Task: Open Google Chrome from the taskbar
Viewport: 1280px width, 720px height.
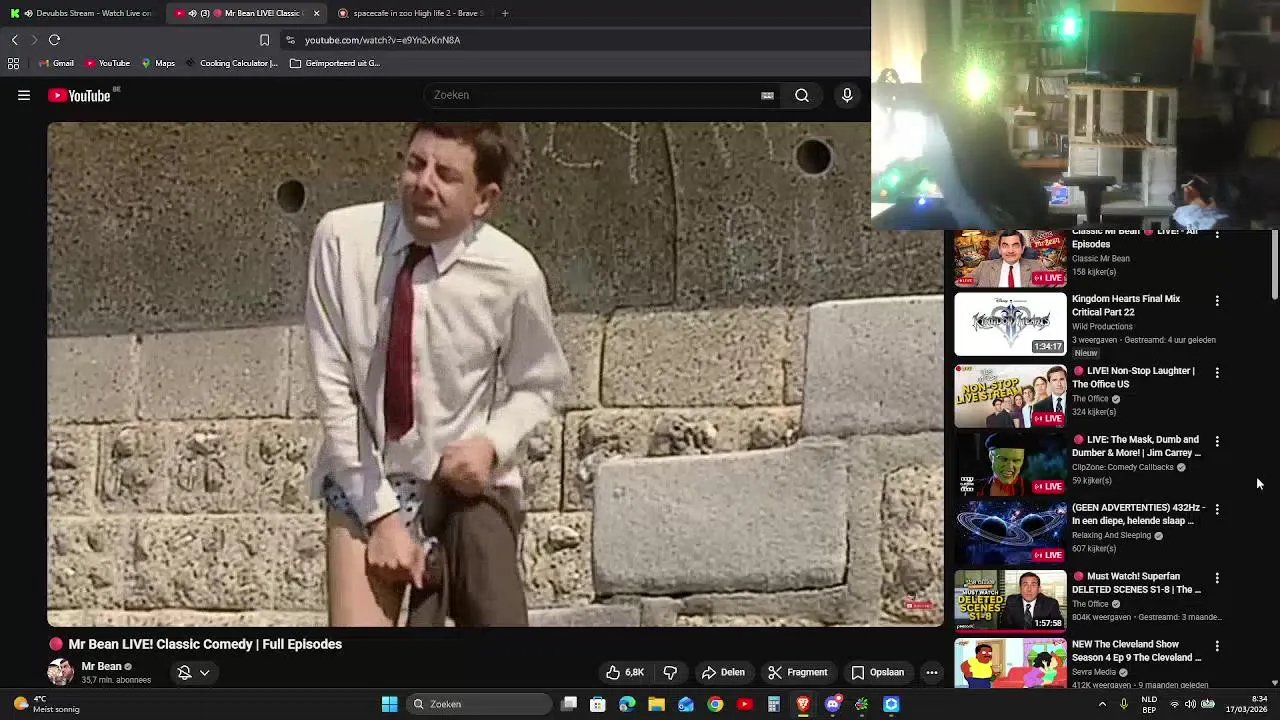Action: [715, 704]
